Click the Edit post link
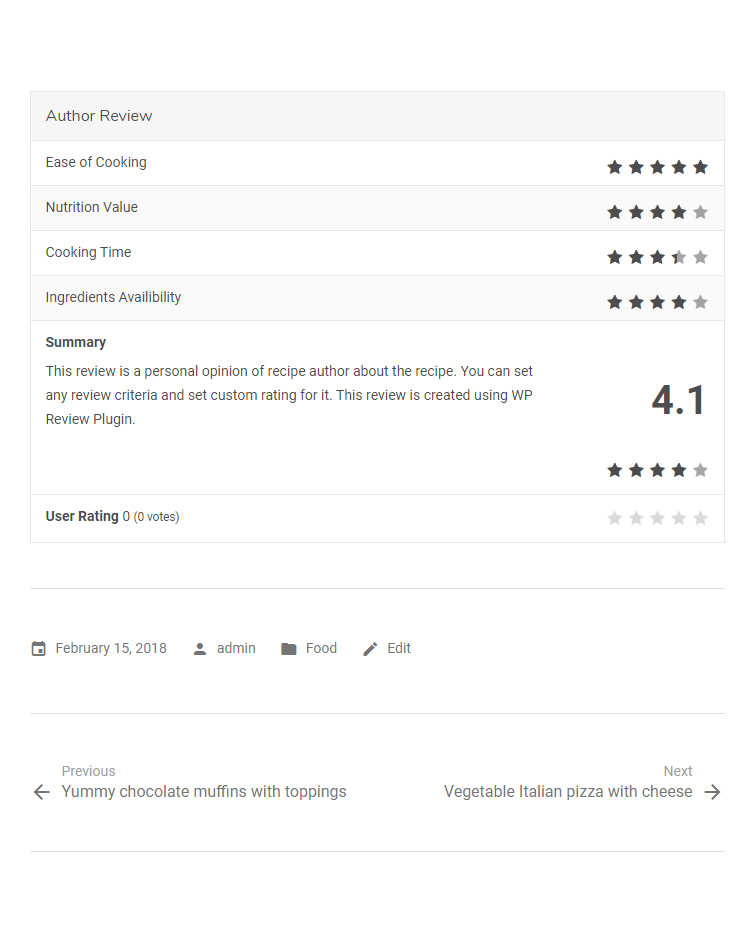755x940 pixels. [x=399, y=649]
